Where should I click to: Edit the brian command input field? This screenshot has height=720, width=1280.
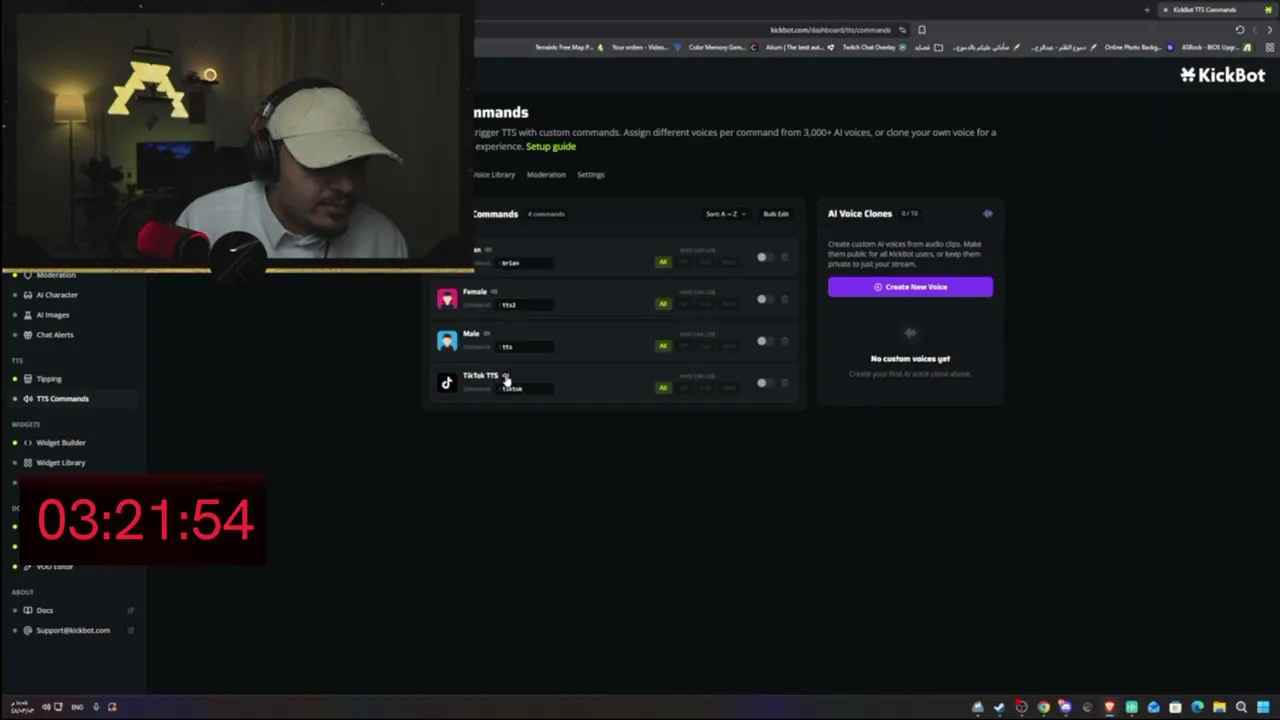[524, 263]
